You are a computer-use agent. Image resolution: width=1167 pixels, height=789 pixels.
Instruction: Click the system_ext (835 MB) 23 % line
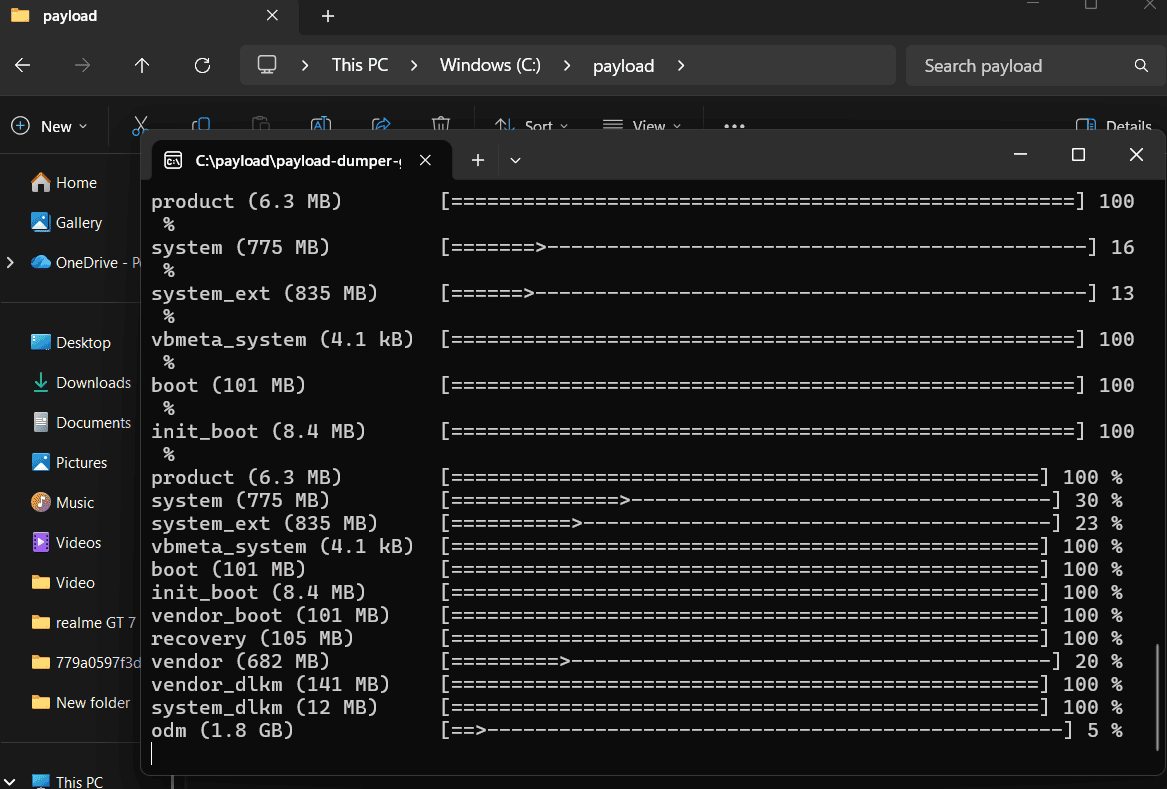point(636,523)
